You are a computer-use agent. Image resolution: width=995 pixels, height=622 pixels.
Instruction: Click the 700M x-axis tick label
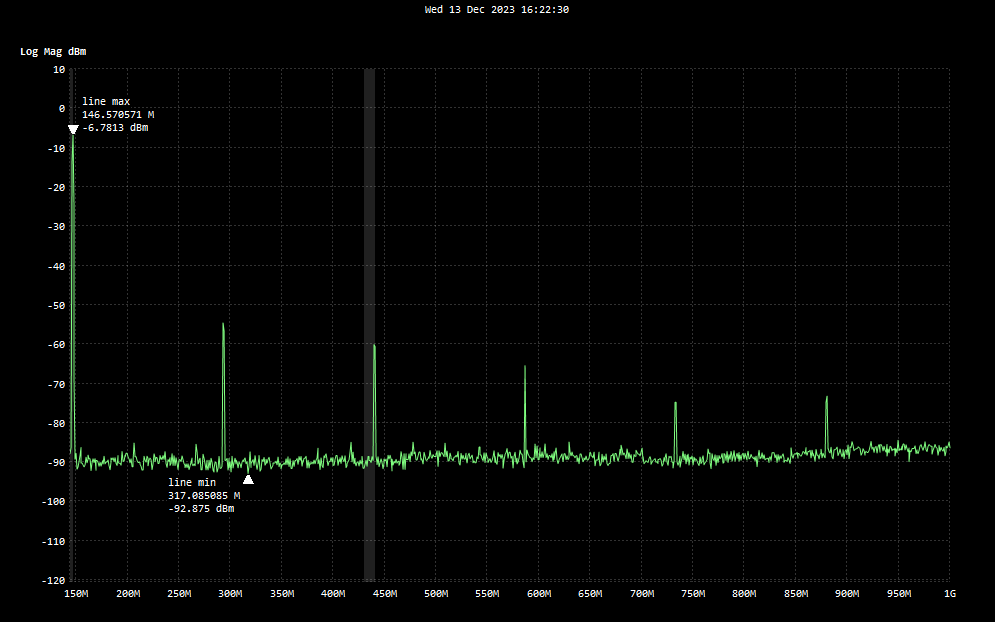(x=642, y=593)
